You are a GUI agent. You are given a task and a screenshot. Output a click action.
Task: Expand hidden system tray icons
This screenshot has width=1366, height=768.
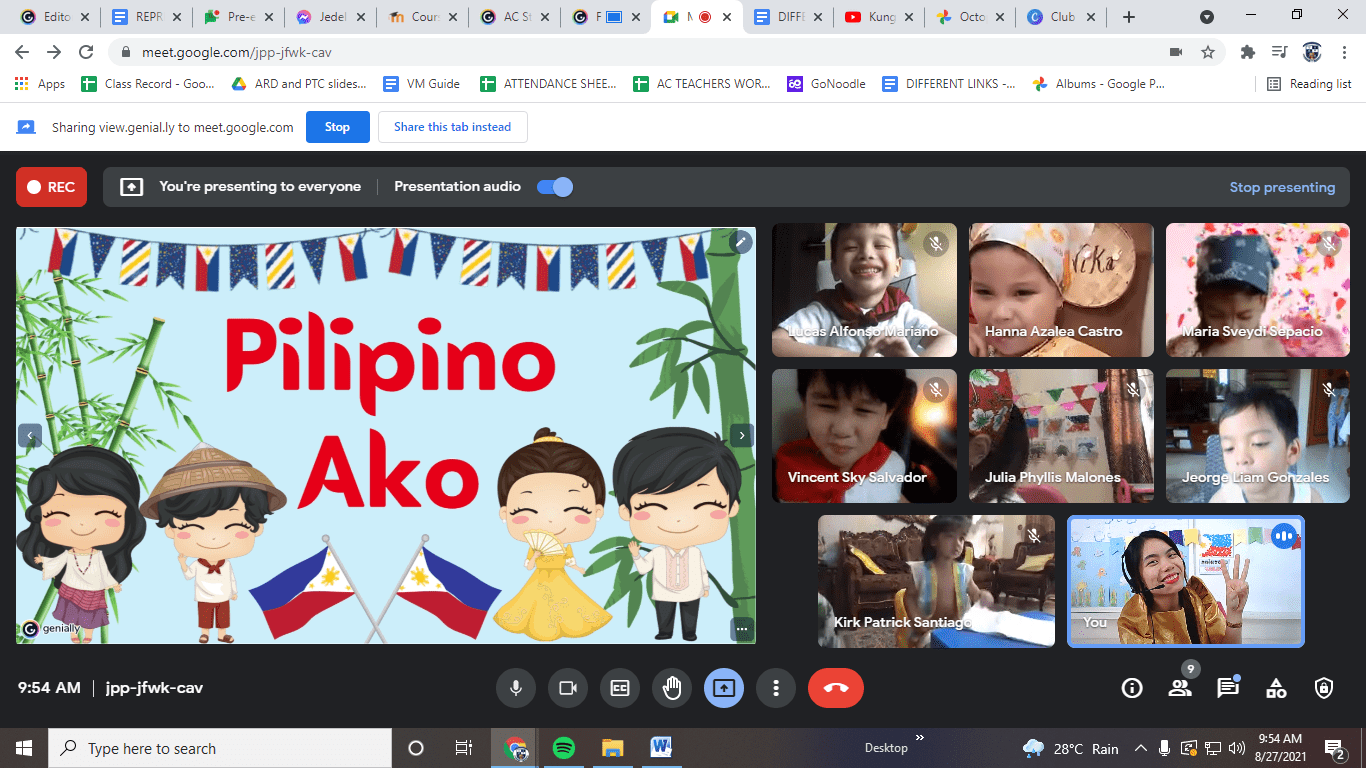(1140, 747)
